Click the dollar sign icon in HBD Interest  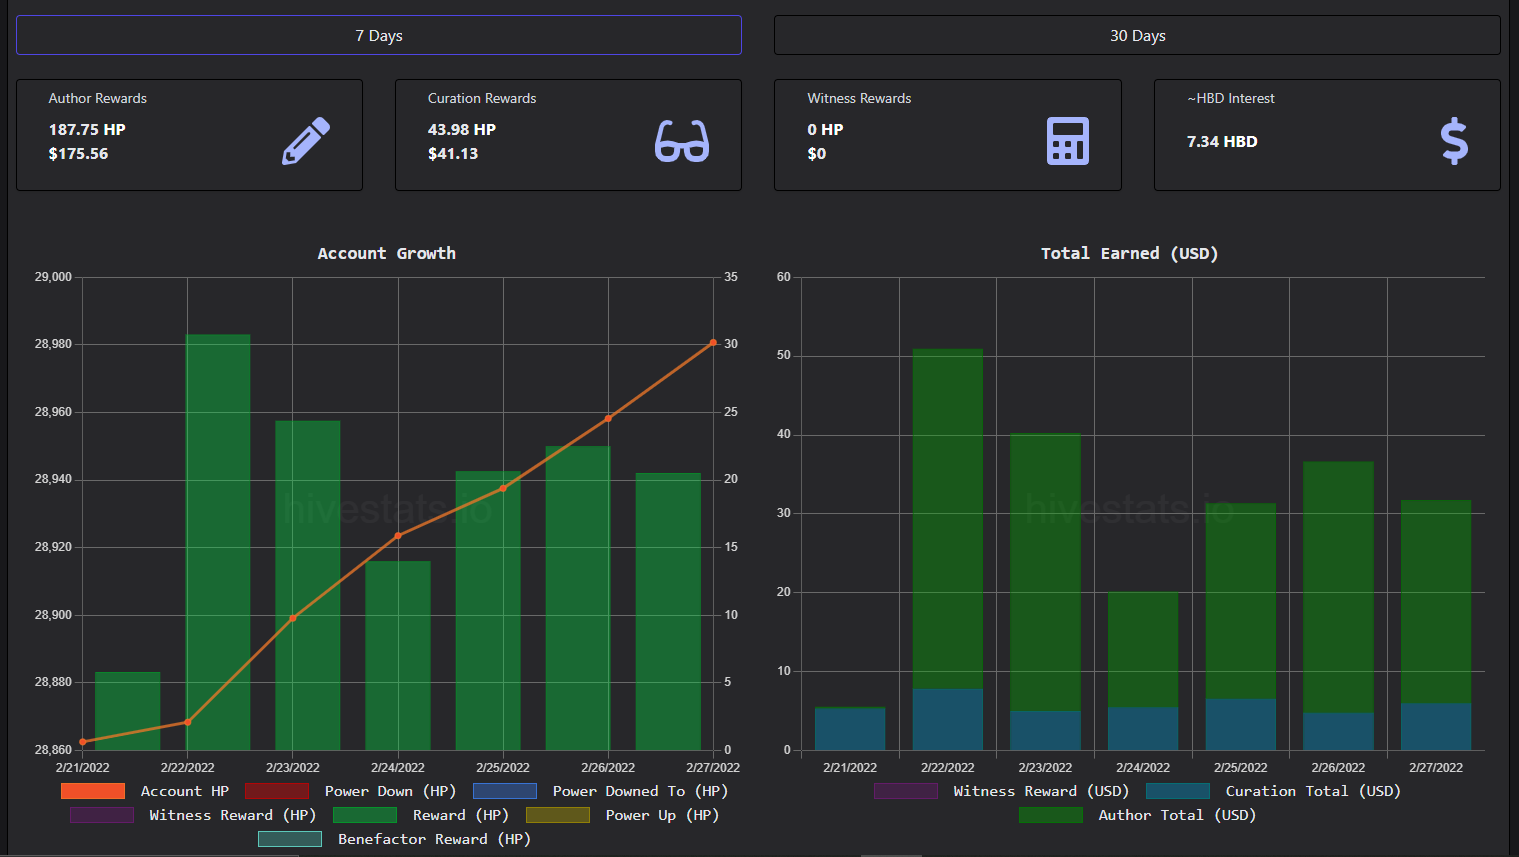(x=1454, y=141)
